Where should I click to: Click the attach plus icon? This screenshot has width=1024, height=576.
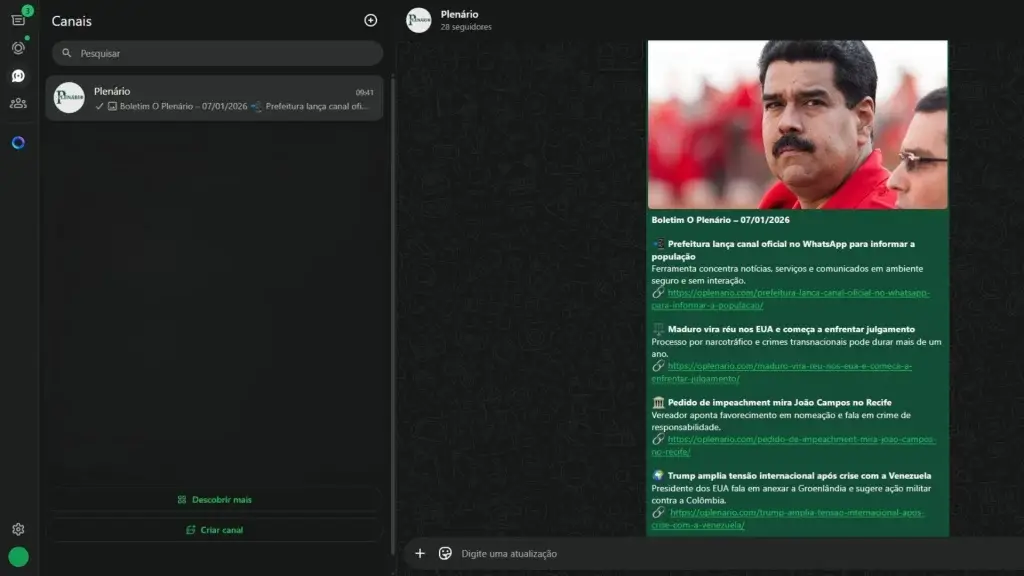pos(420,553)
